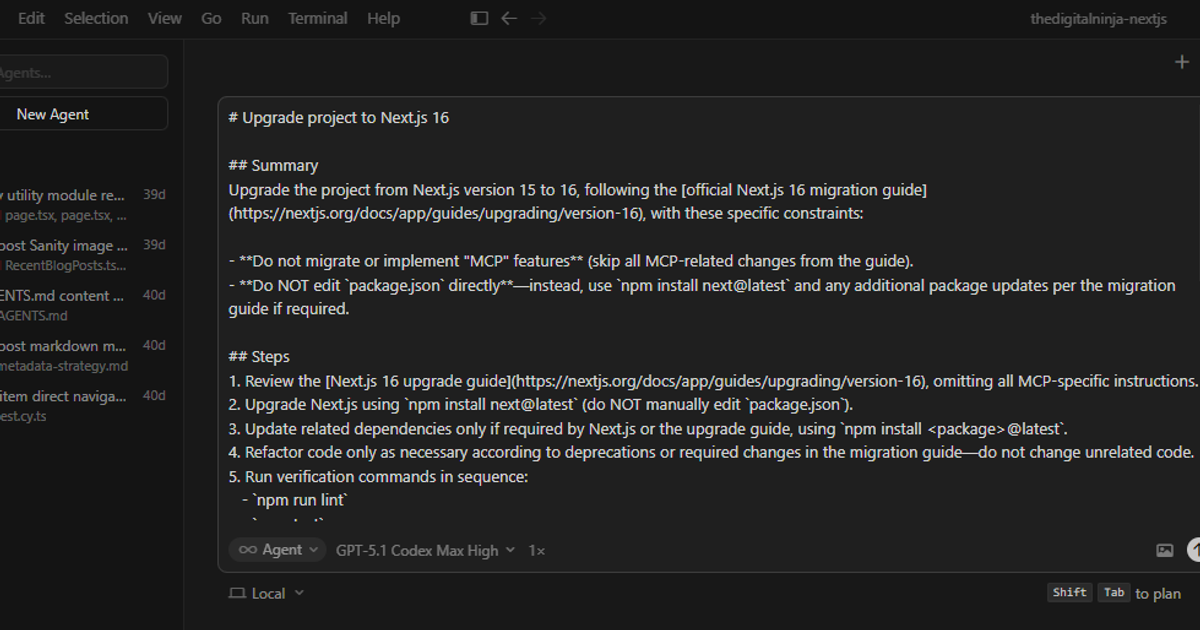This screenshot has height=630, width=1200.
Task: Attach an image via image icon
Action: pos(1164,550)
